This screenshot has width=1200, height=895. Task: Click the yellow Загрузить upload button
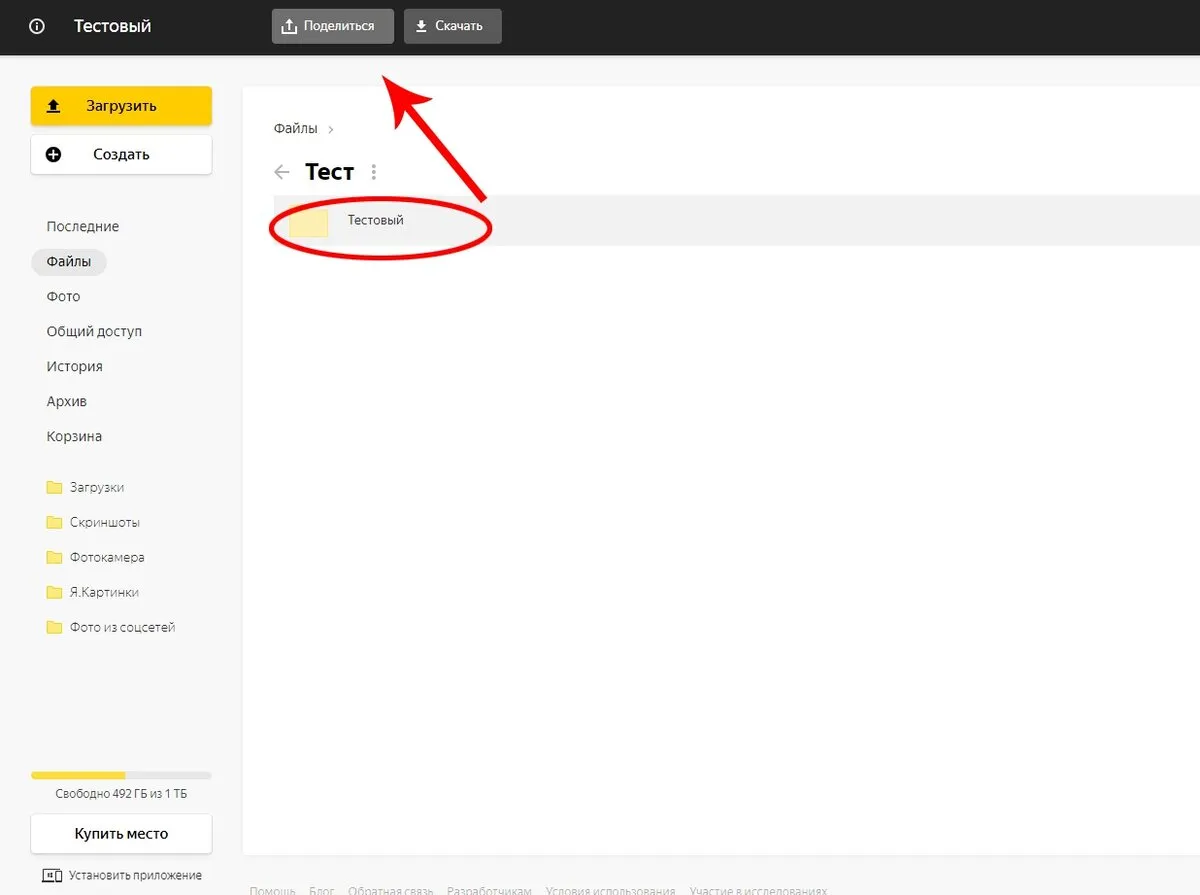tap(121, 106)
